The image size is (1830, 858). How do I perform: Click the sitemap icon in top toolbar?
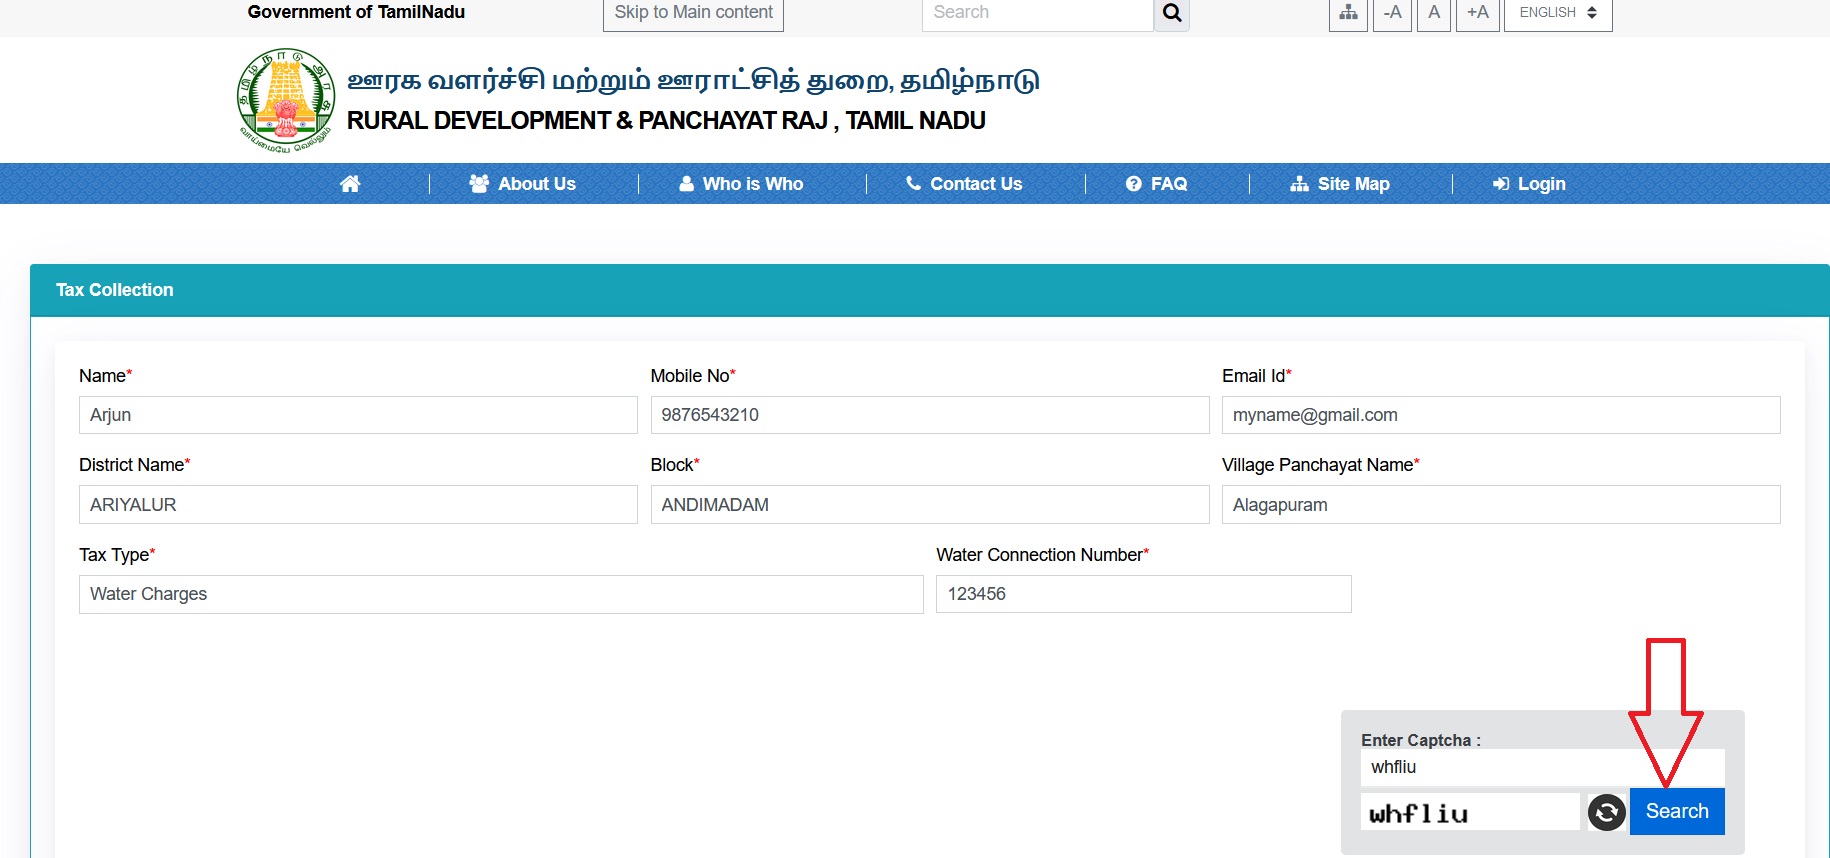tap(1348, 13)
